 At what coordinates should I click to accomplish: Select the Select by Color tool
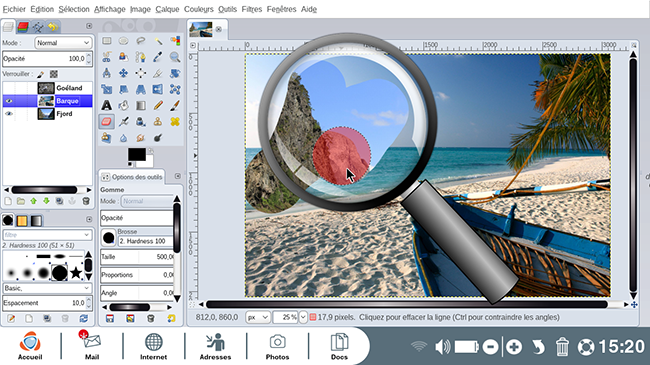[175, 41]
